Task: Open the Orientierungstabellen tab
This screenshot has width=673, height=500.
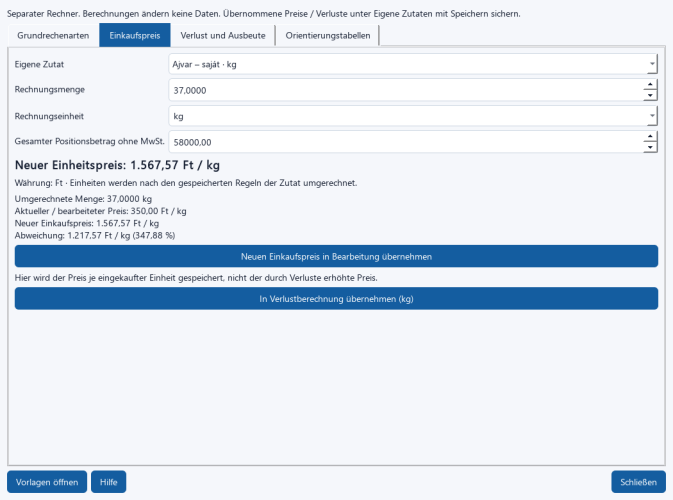Action: pos(328,36)
